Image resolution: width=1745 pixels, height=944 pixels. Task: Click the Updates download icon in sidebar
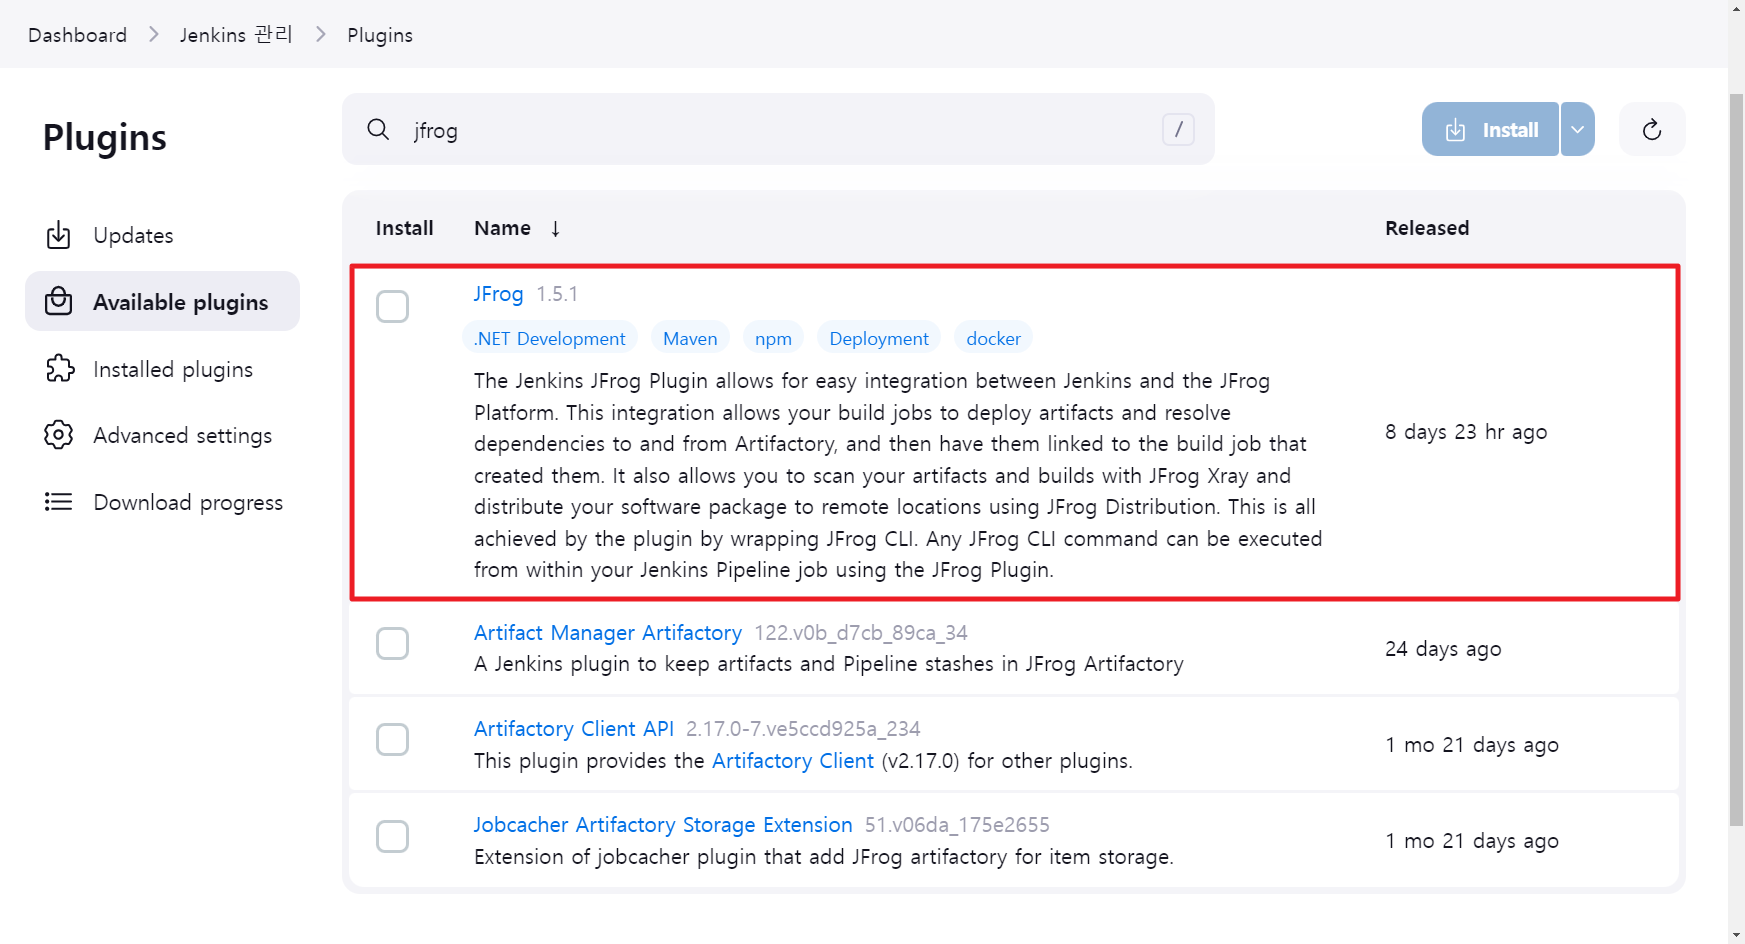[59, 235]
